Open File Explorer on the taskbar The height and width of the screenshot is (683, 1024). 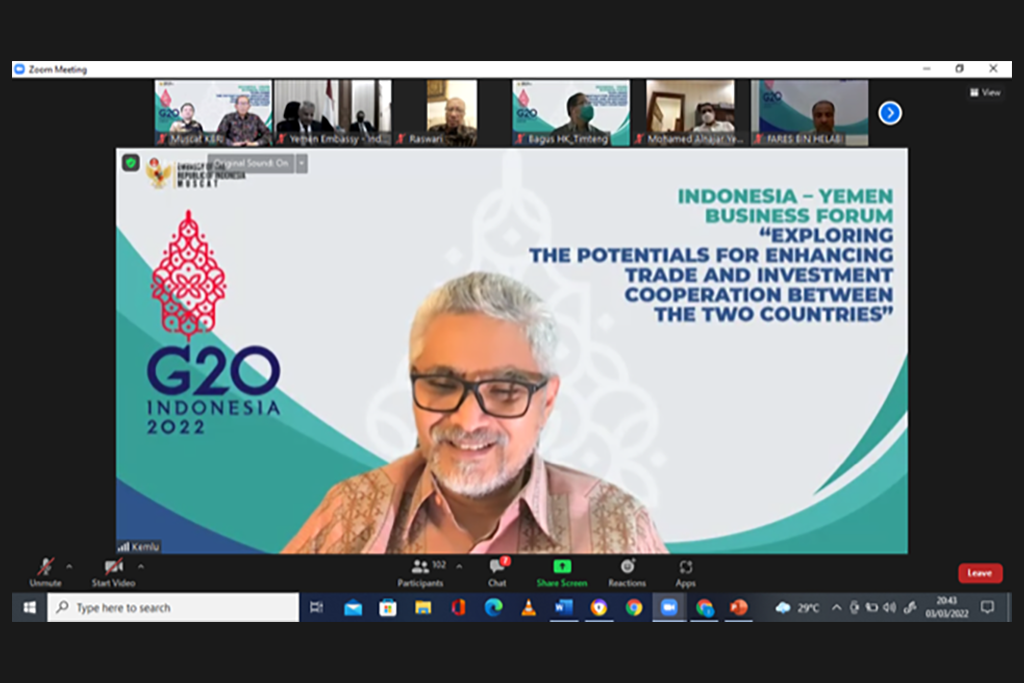coord(423,608)
